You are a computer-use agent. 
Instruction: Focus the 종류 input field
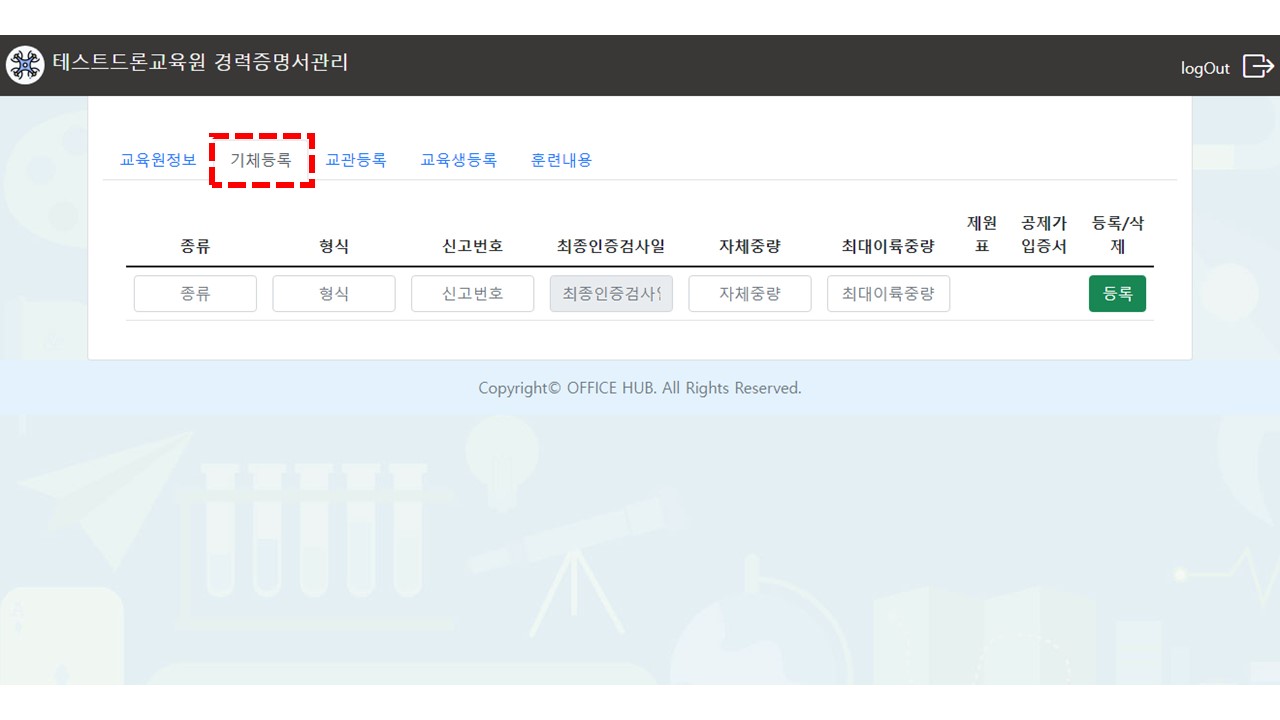click(195, 294)
